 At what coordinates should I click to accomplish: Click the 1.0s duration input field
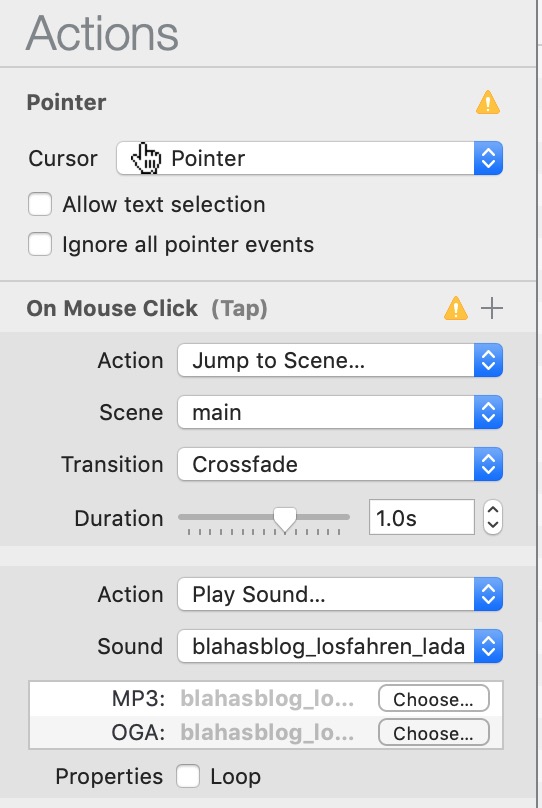click(421, 517)
